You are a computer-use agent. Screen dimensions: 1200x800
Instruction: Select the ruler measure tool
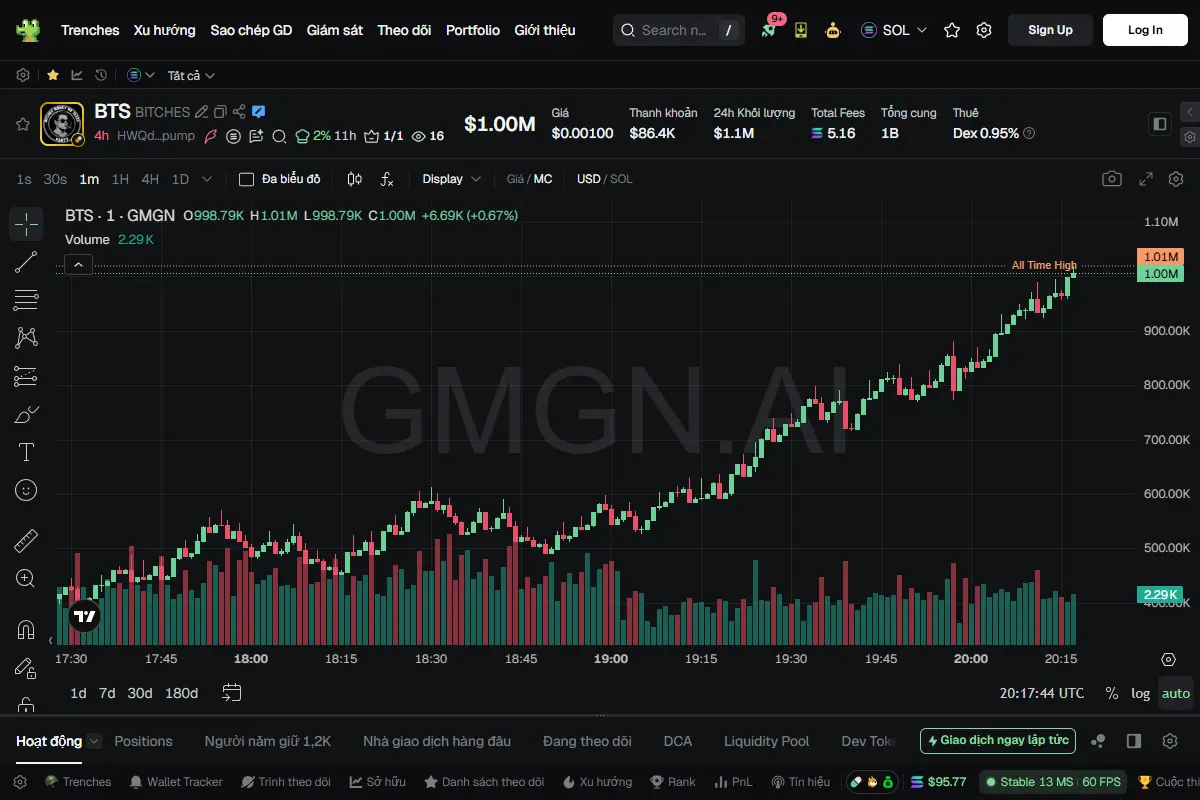click(x=26, y=541)
